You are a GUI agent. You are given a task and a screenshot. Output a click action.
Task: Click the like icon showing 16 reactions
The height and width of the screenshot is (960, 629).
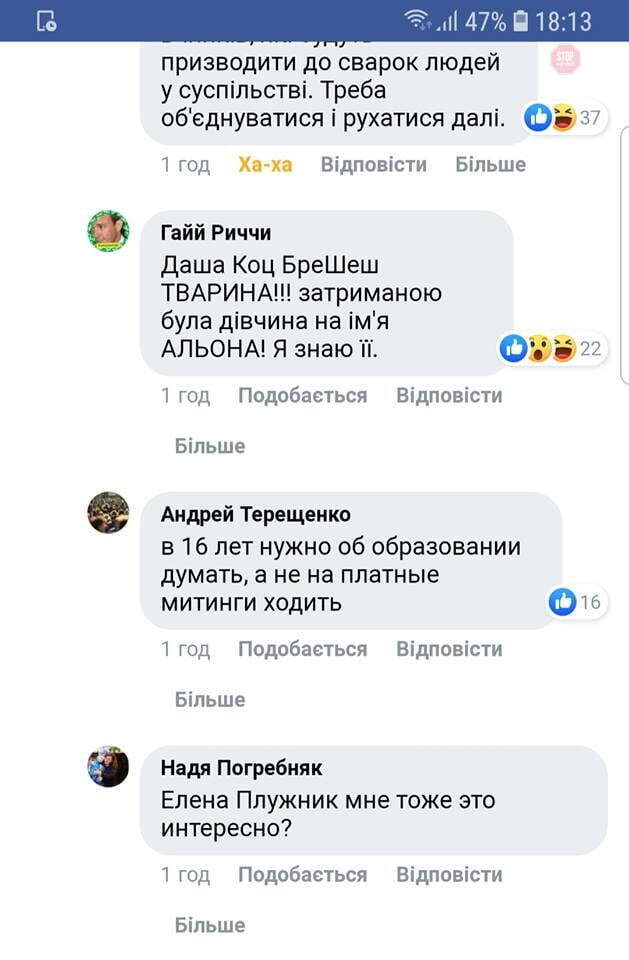point(560,601)
